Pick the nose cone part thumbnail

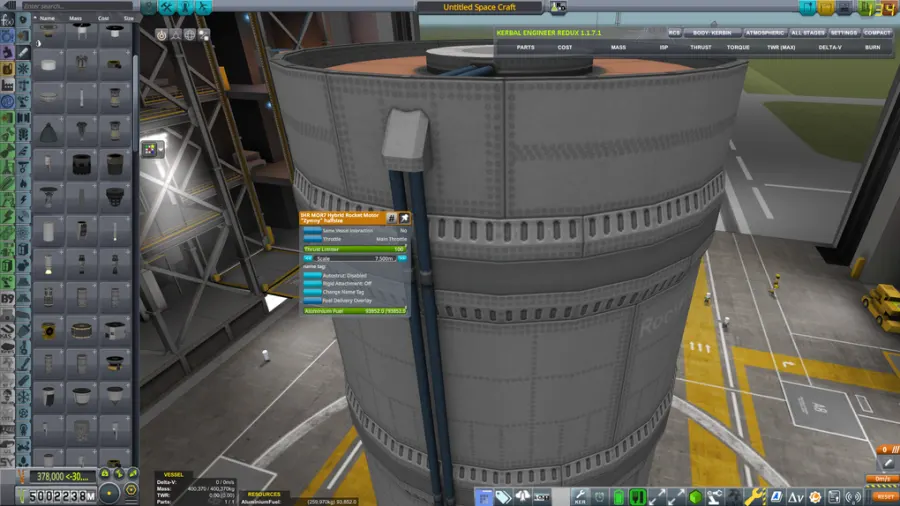tap(48, 133)
